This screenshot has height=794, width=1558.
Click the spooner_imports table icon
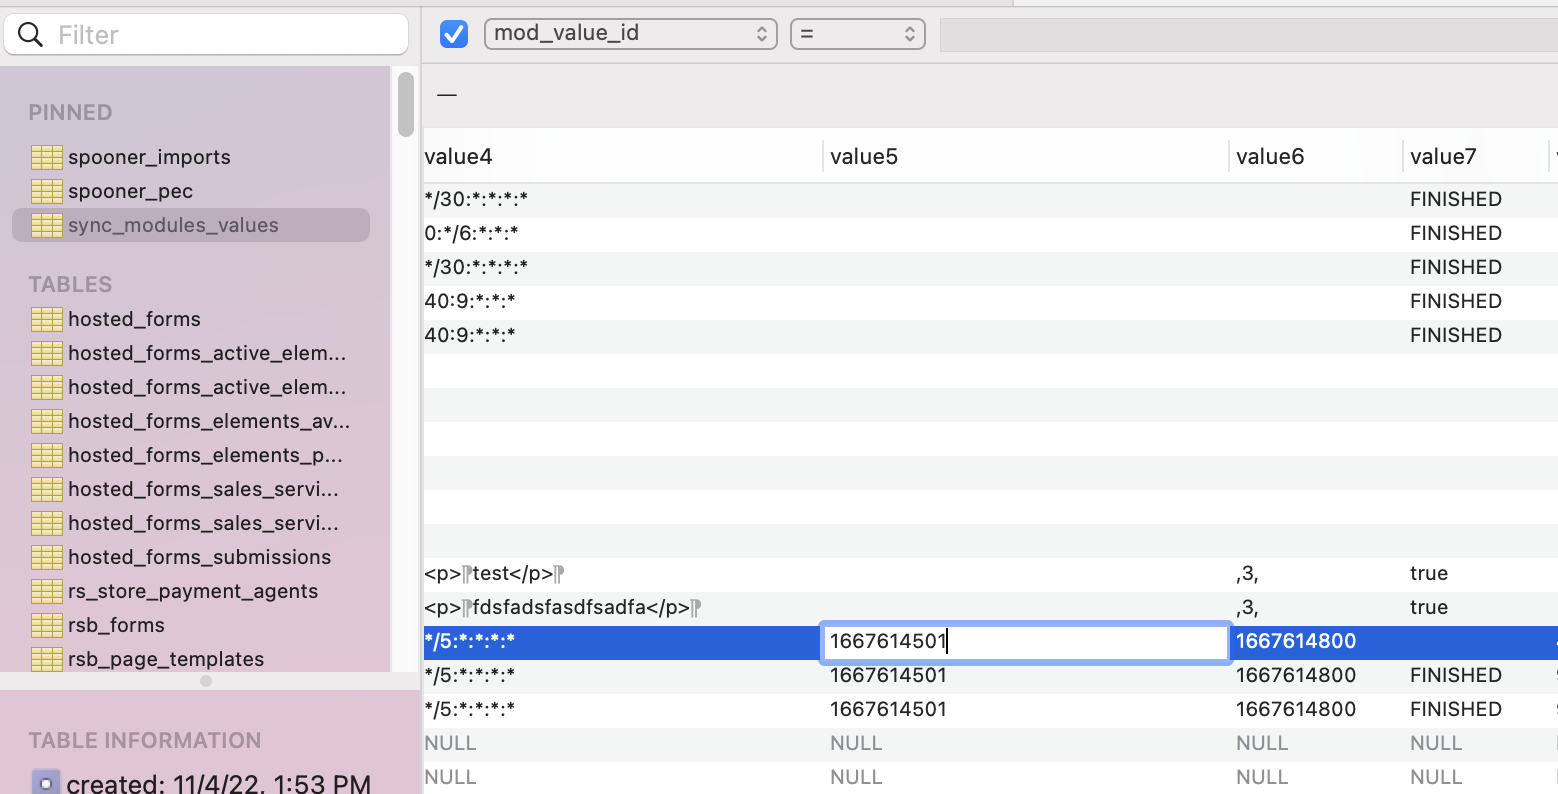[x=46, y=157]
